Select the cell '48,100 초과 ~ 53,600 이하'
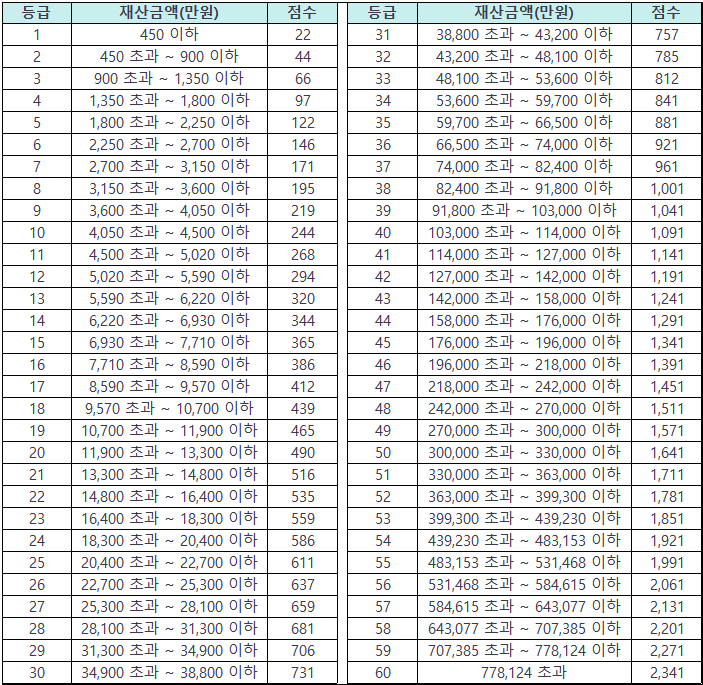Viewport: 703px width, 685px height. click(x=524, y=78)
